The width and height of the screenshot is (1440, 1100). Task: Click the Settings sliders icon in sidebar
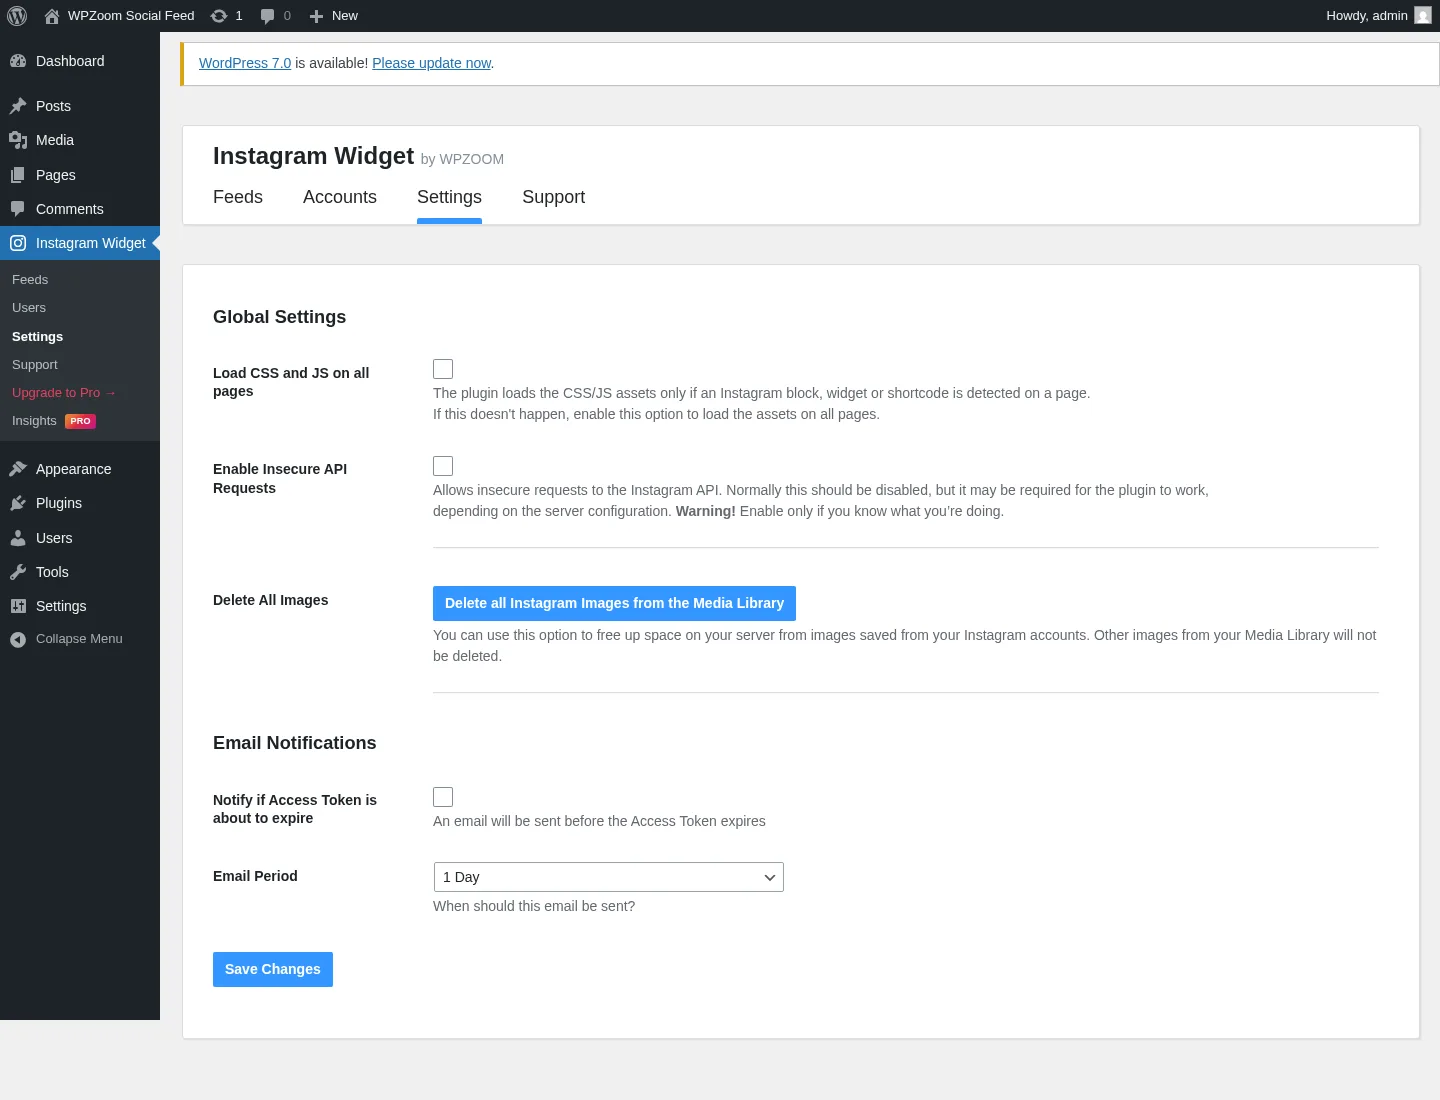[x=18, y=606]
